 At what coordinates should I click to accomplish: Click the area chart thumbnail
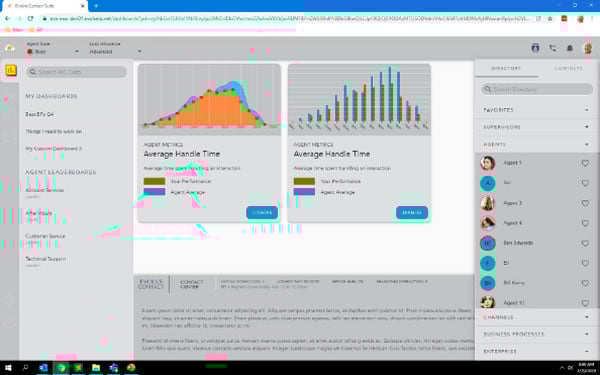click(x=209, y=99)
